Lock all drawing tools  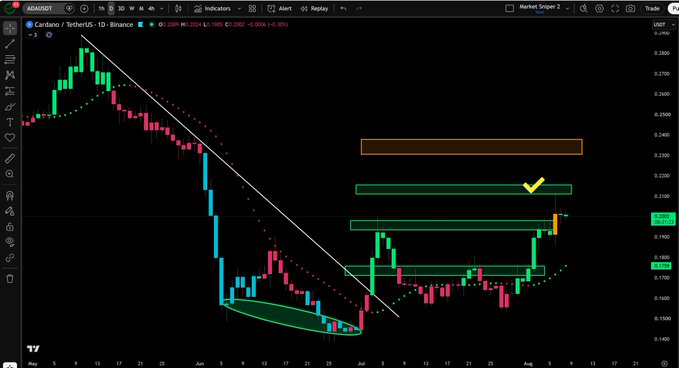(10, 226)
